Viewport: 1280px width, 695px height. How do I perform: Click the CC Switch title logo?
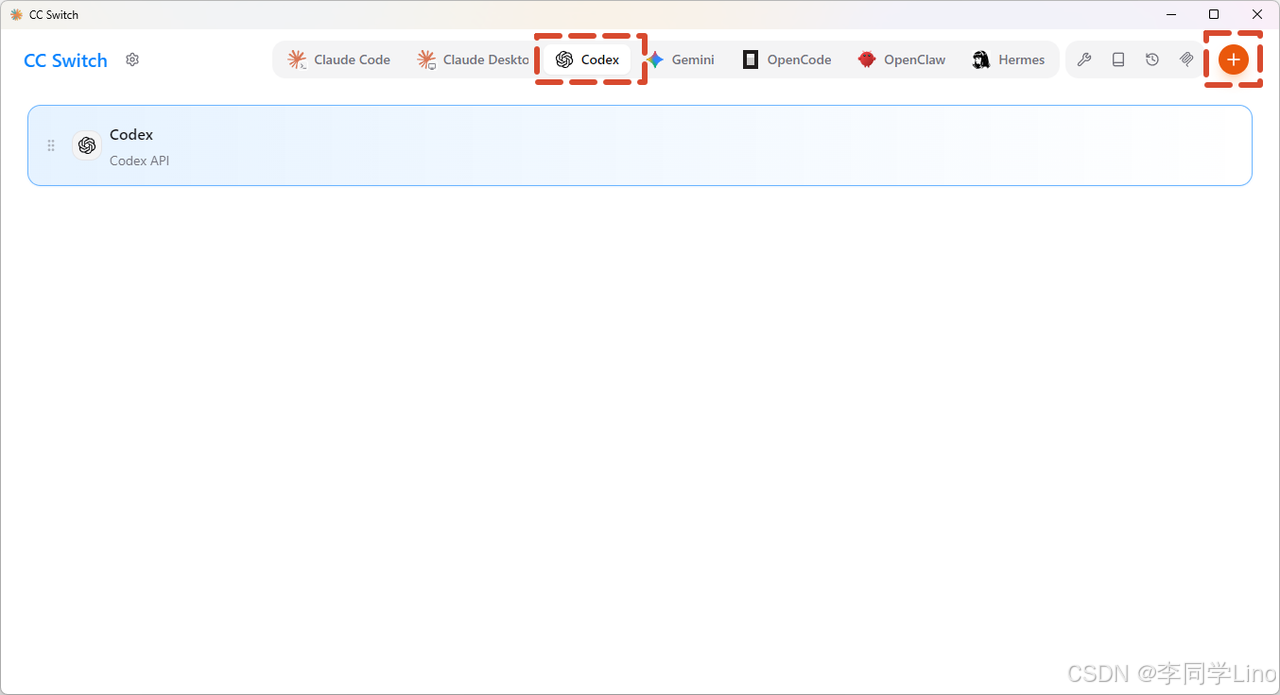[x=65, y=60]
